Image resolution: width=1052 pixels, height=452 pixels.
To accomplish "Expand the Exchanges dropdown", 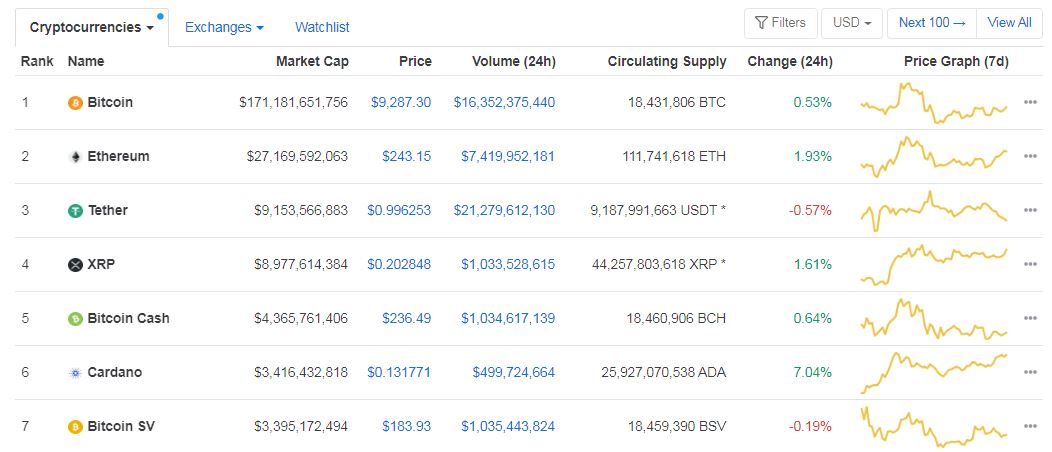I will (x=224, y=27).
